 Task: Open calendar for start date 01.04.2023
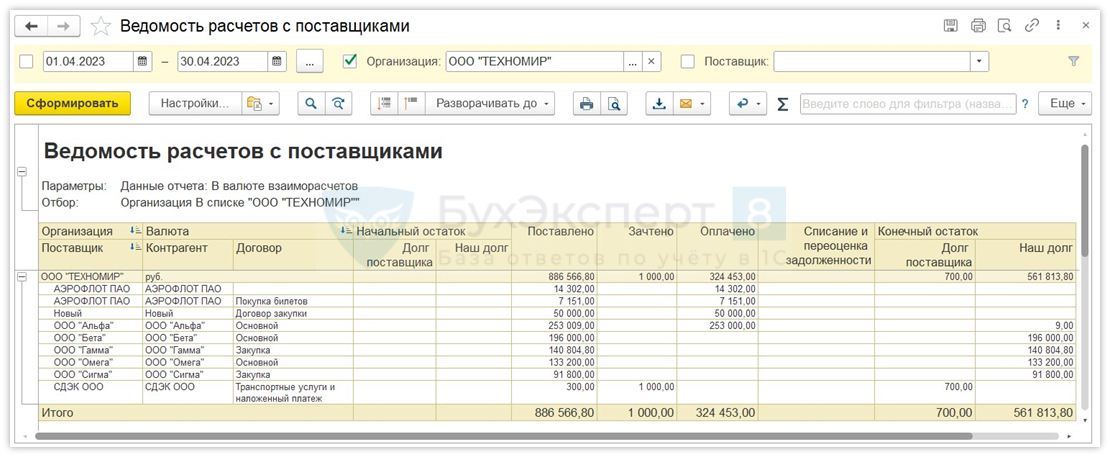pyautogui.click(x=143, y=61)
